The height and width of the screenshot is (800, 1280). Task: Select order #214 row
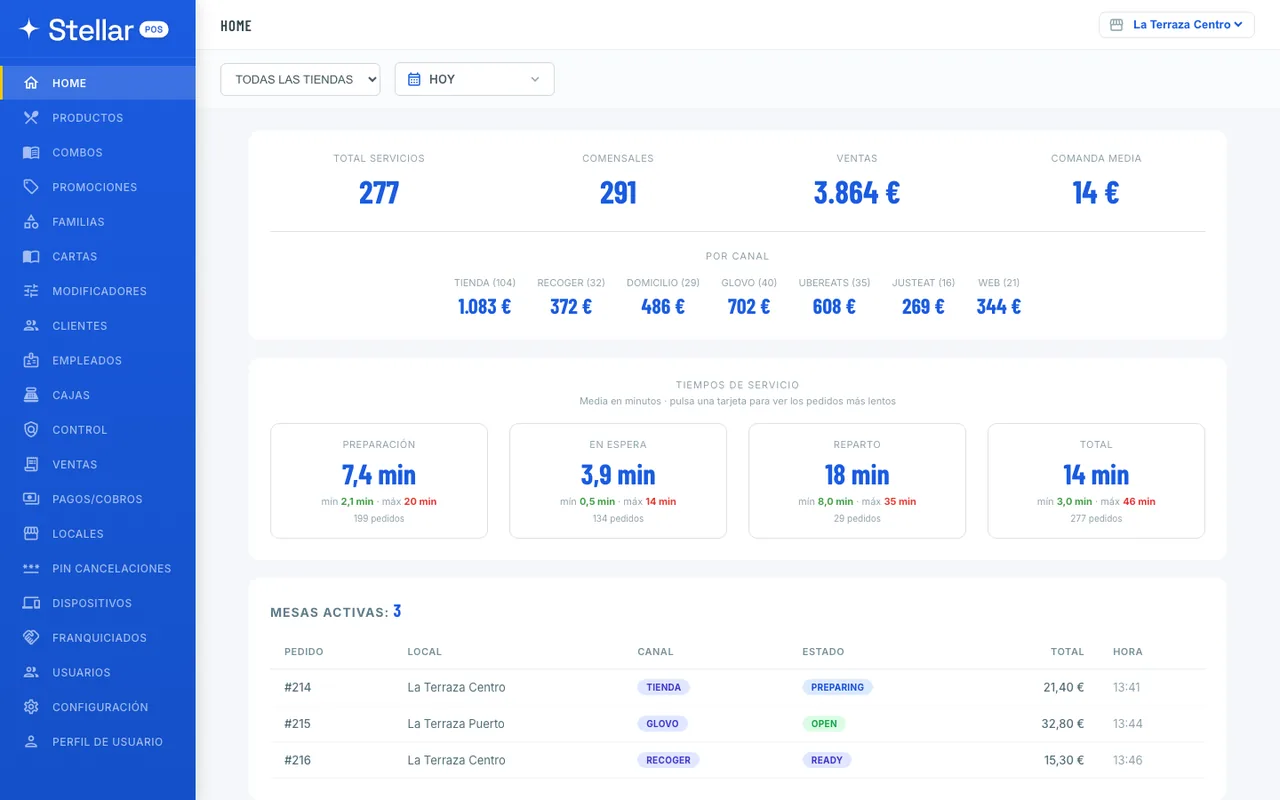[x=737, y=687]
